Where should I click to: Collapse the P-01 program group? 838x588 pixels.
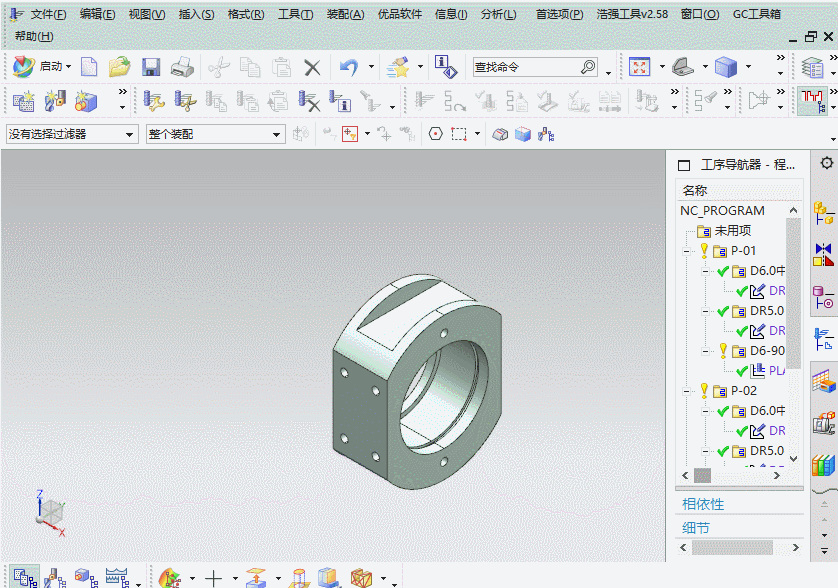pos(687,251)
